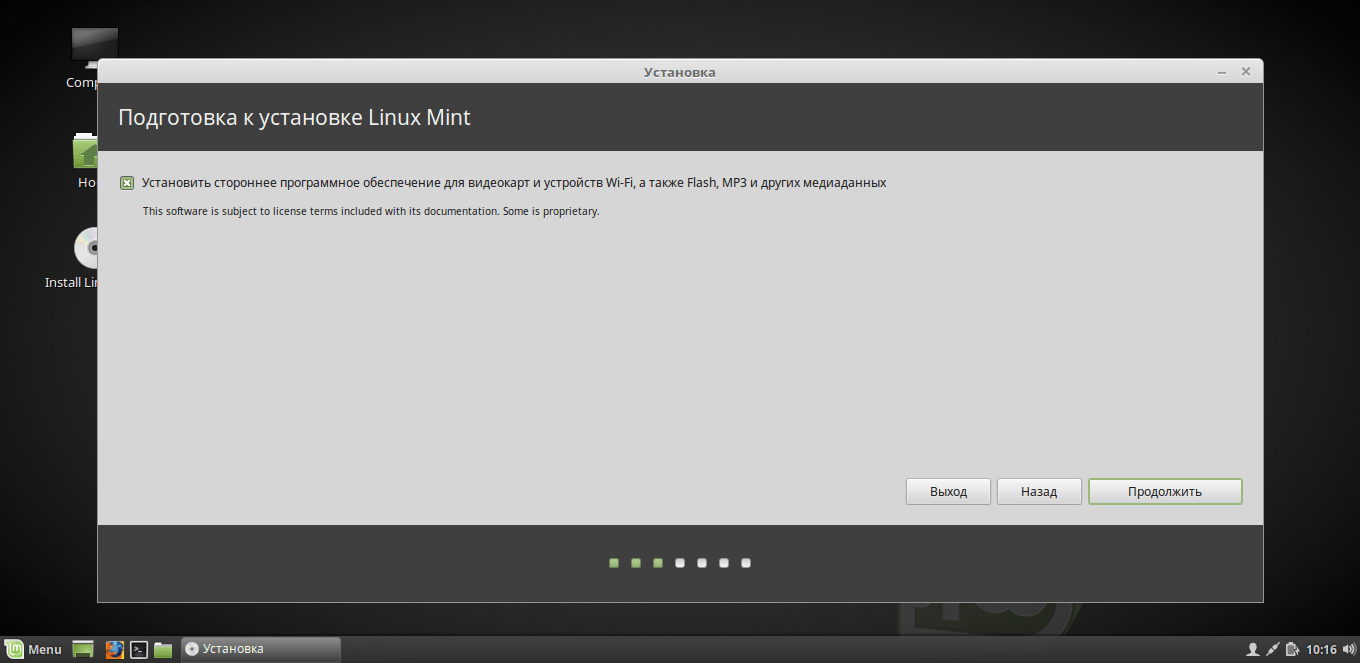Show desktop using the panel icon
The height and width of the screenshot is (663, 1360).
click(84, 649)
